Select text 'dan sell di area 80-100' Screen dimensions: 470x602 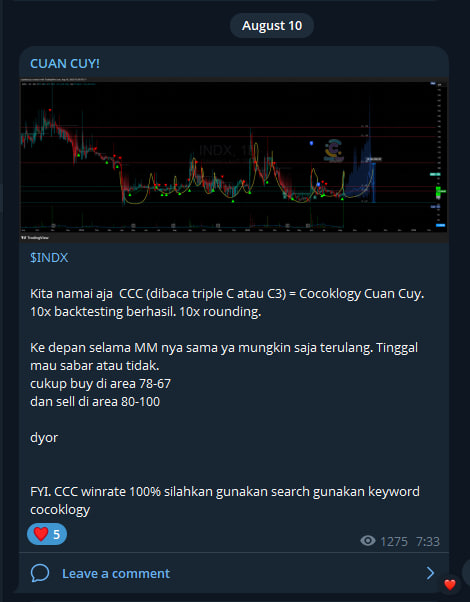[95, 402]
